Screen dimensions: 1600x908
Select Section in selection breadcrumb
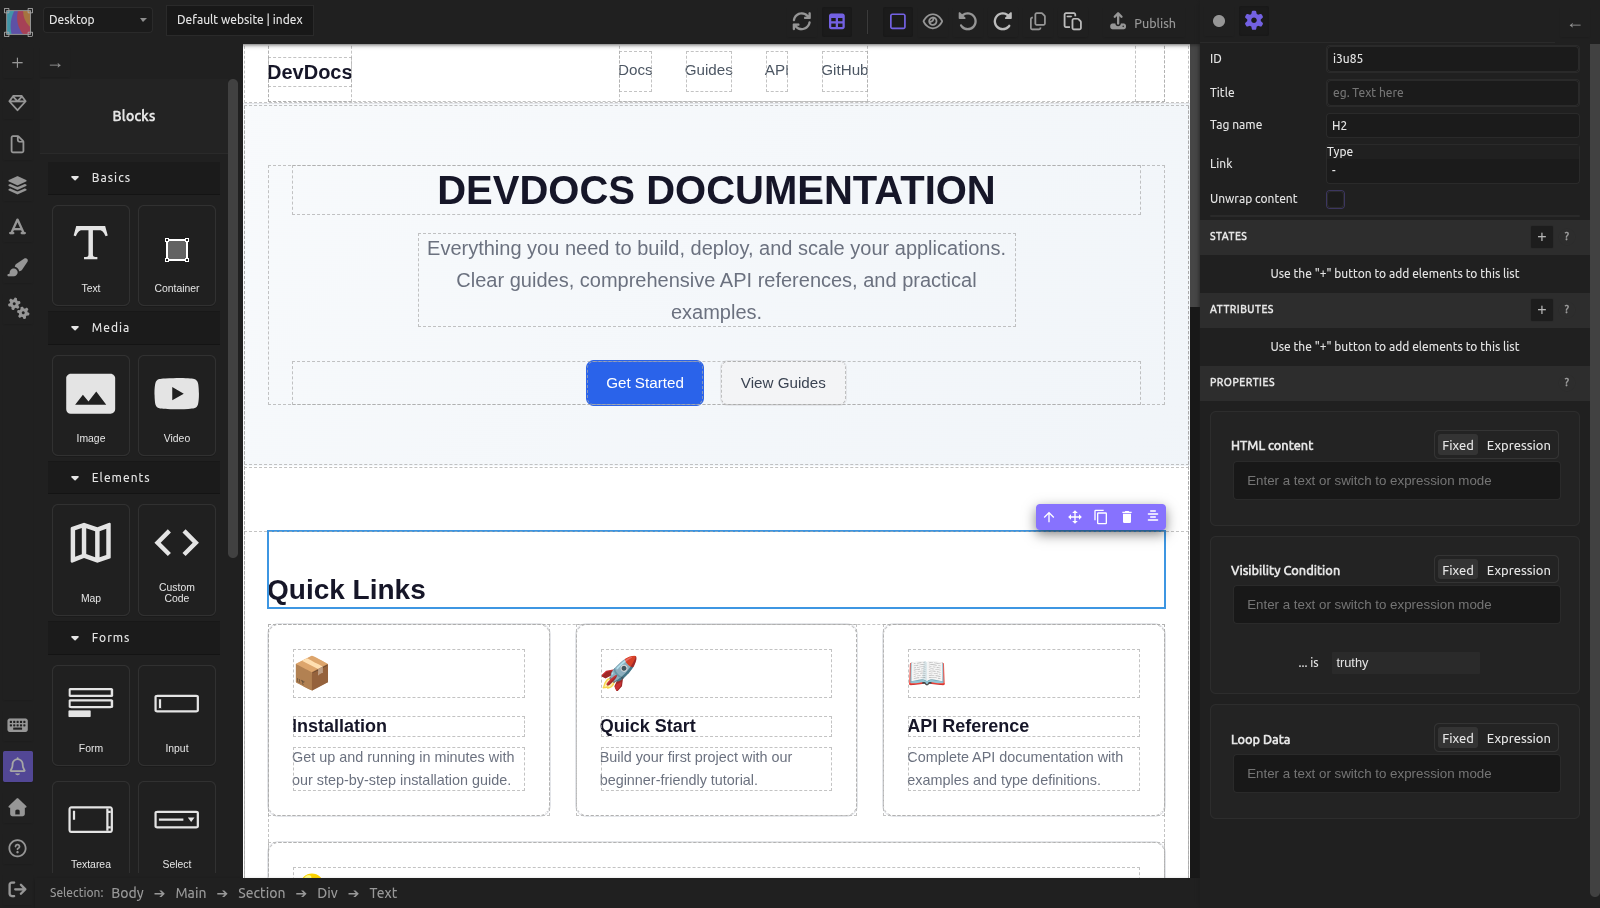point(261,893)
